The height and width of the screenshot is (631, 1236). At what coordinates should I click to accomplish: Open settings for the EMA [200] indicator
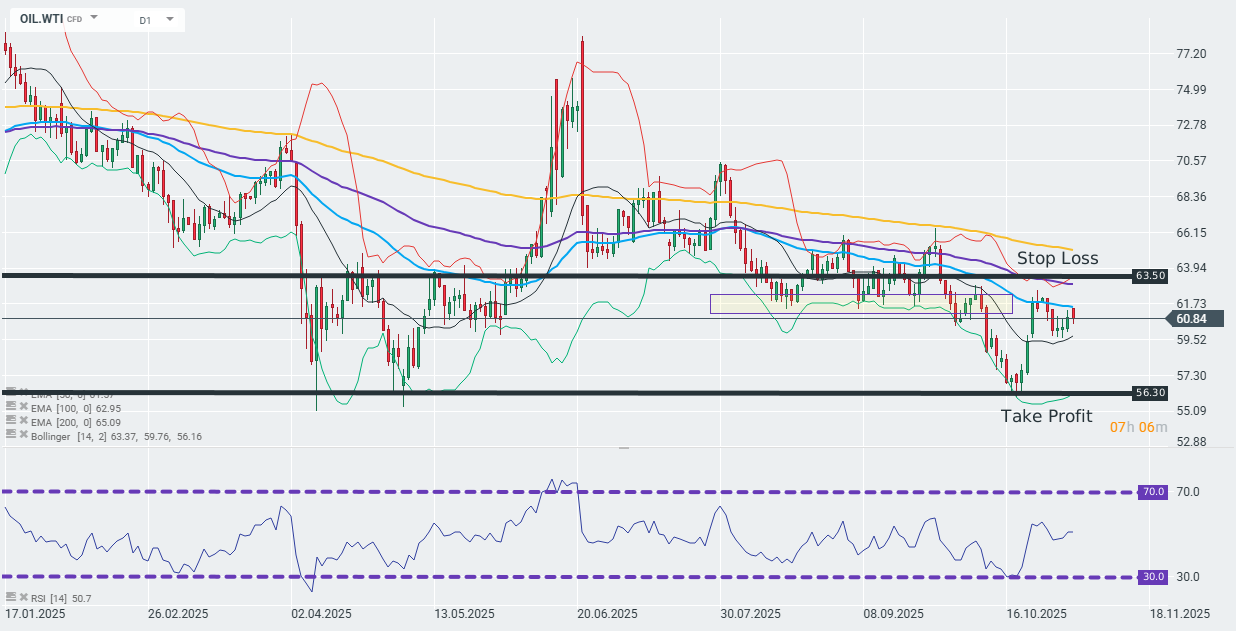11,421
